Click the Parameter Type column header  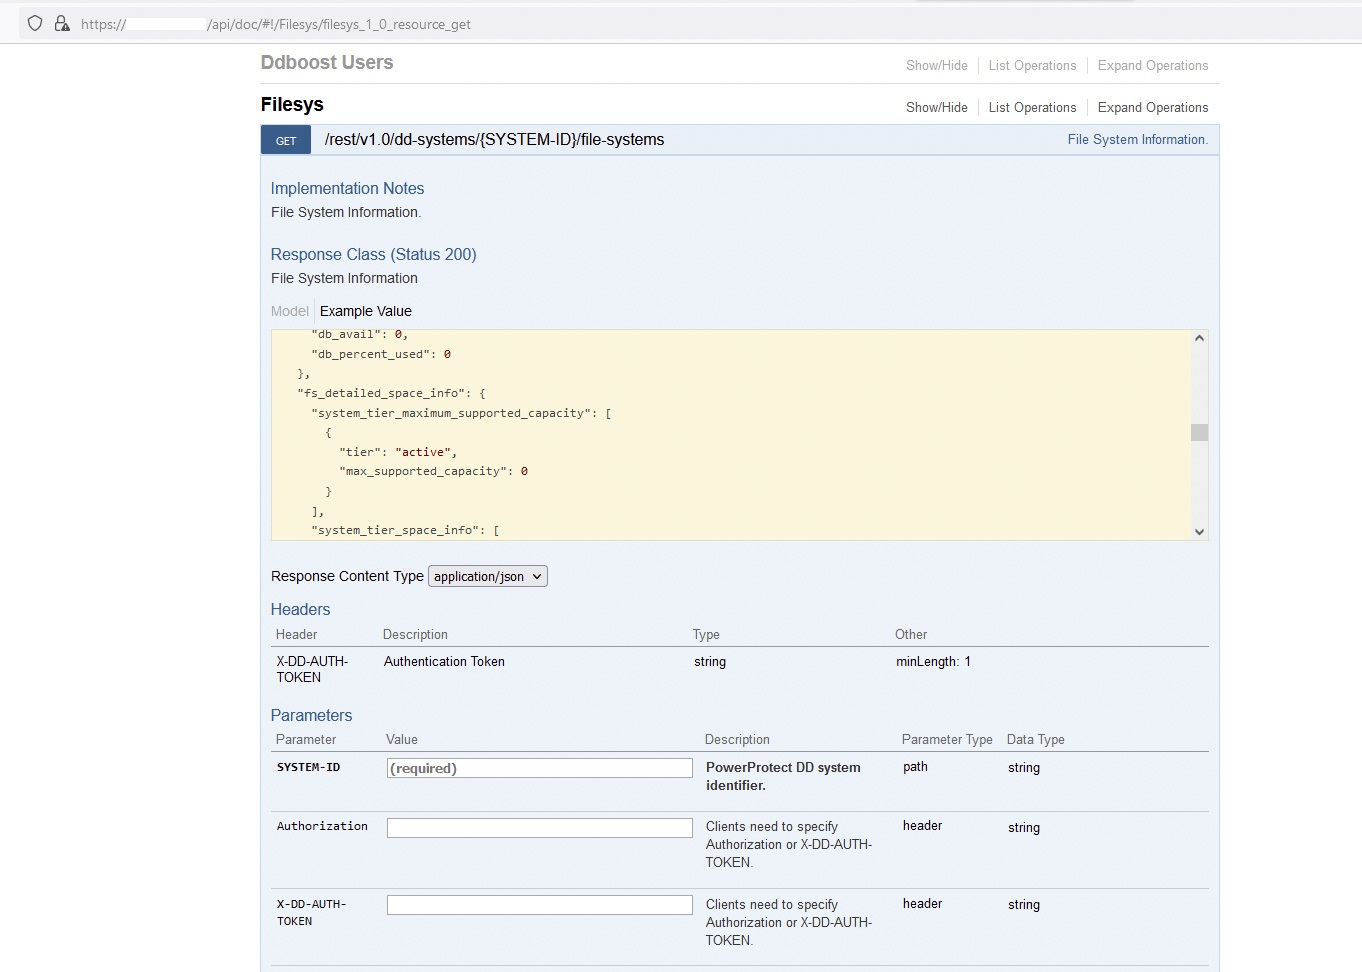point(947,739)
